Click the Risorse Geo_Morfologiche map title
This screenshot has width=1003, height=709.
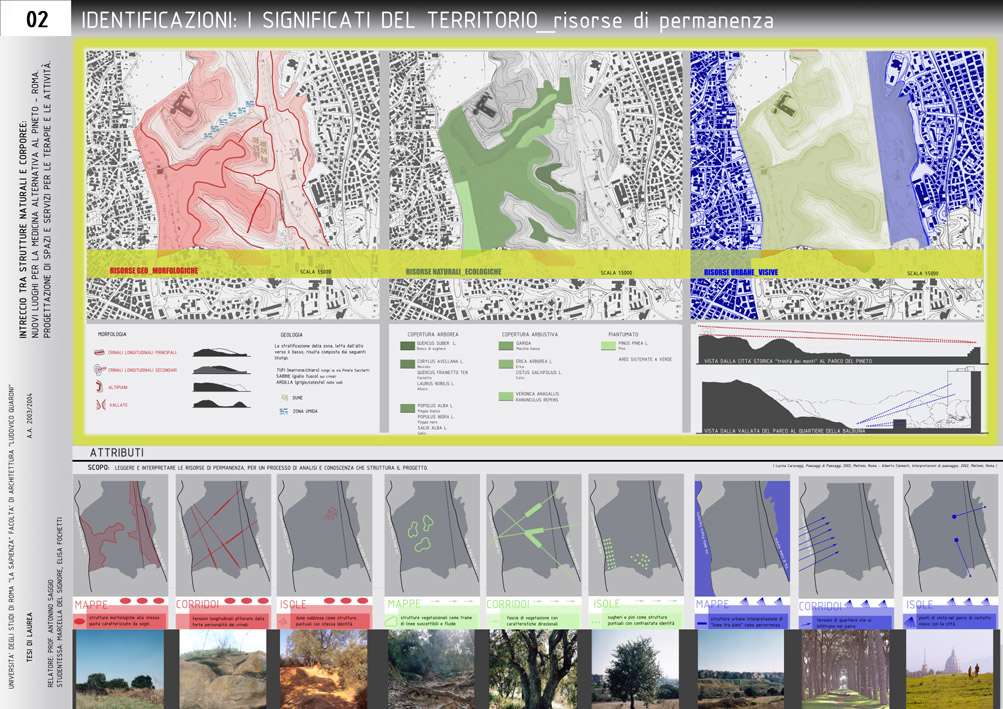click(x=154, y=271)
